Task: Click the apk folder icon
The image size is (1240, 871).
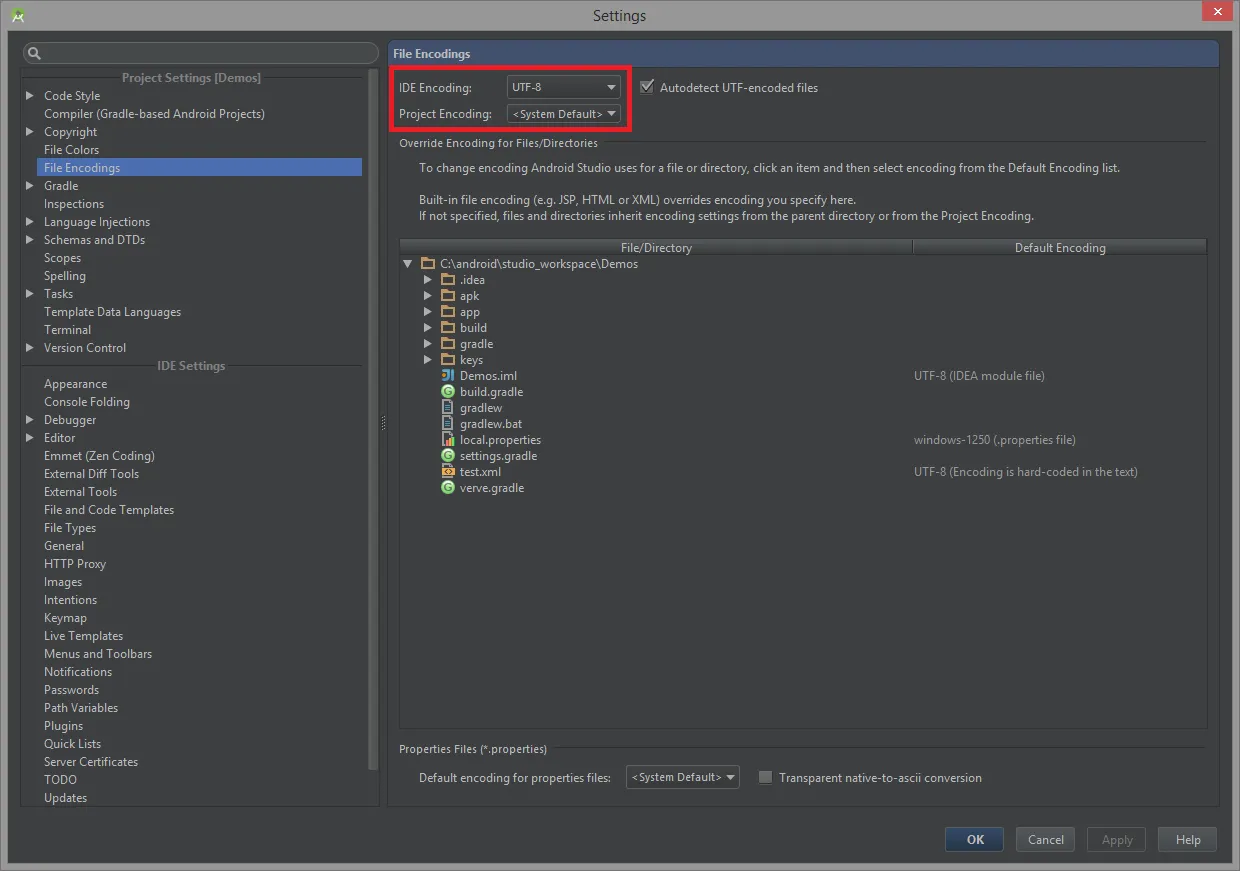Action: (448, 296)
